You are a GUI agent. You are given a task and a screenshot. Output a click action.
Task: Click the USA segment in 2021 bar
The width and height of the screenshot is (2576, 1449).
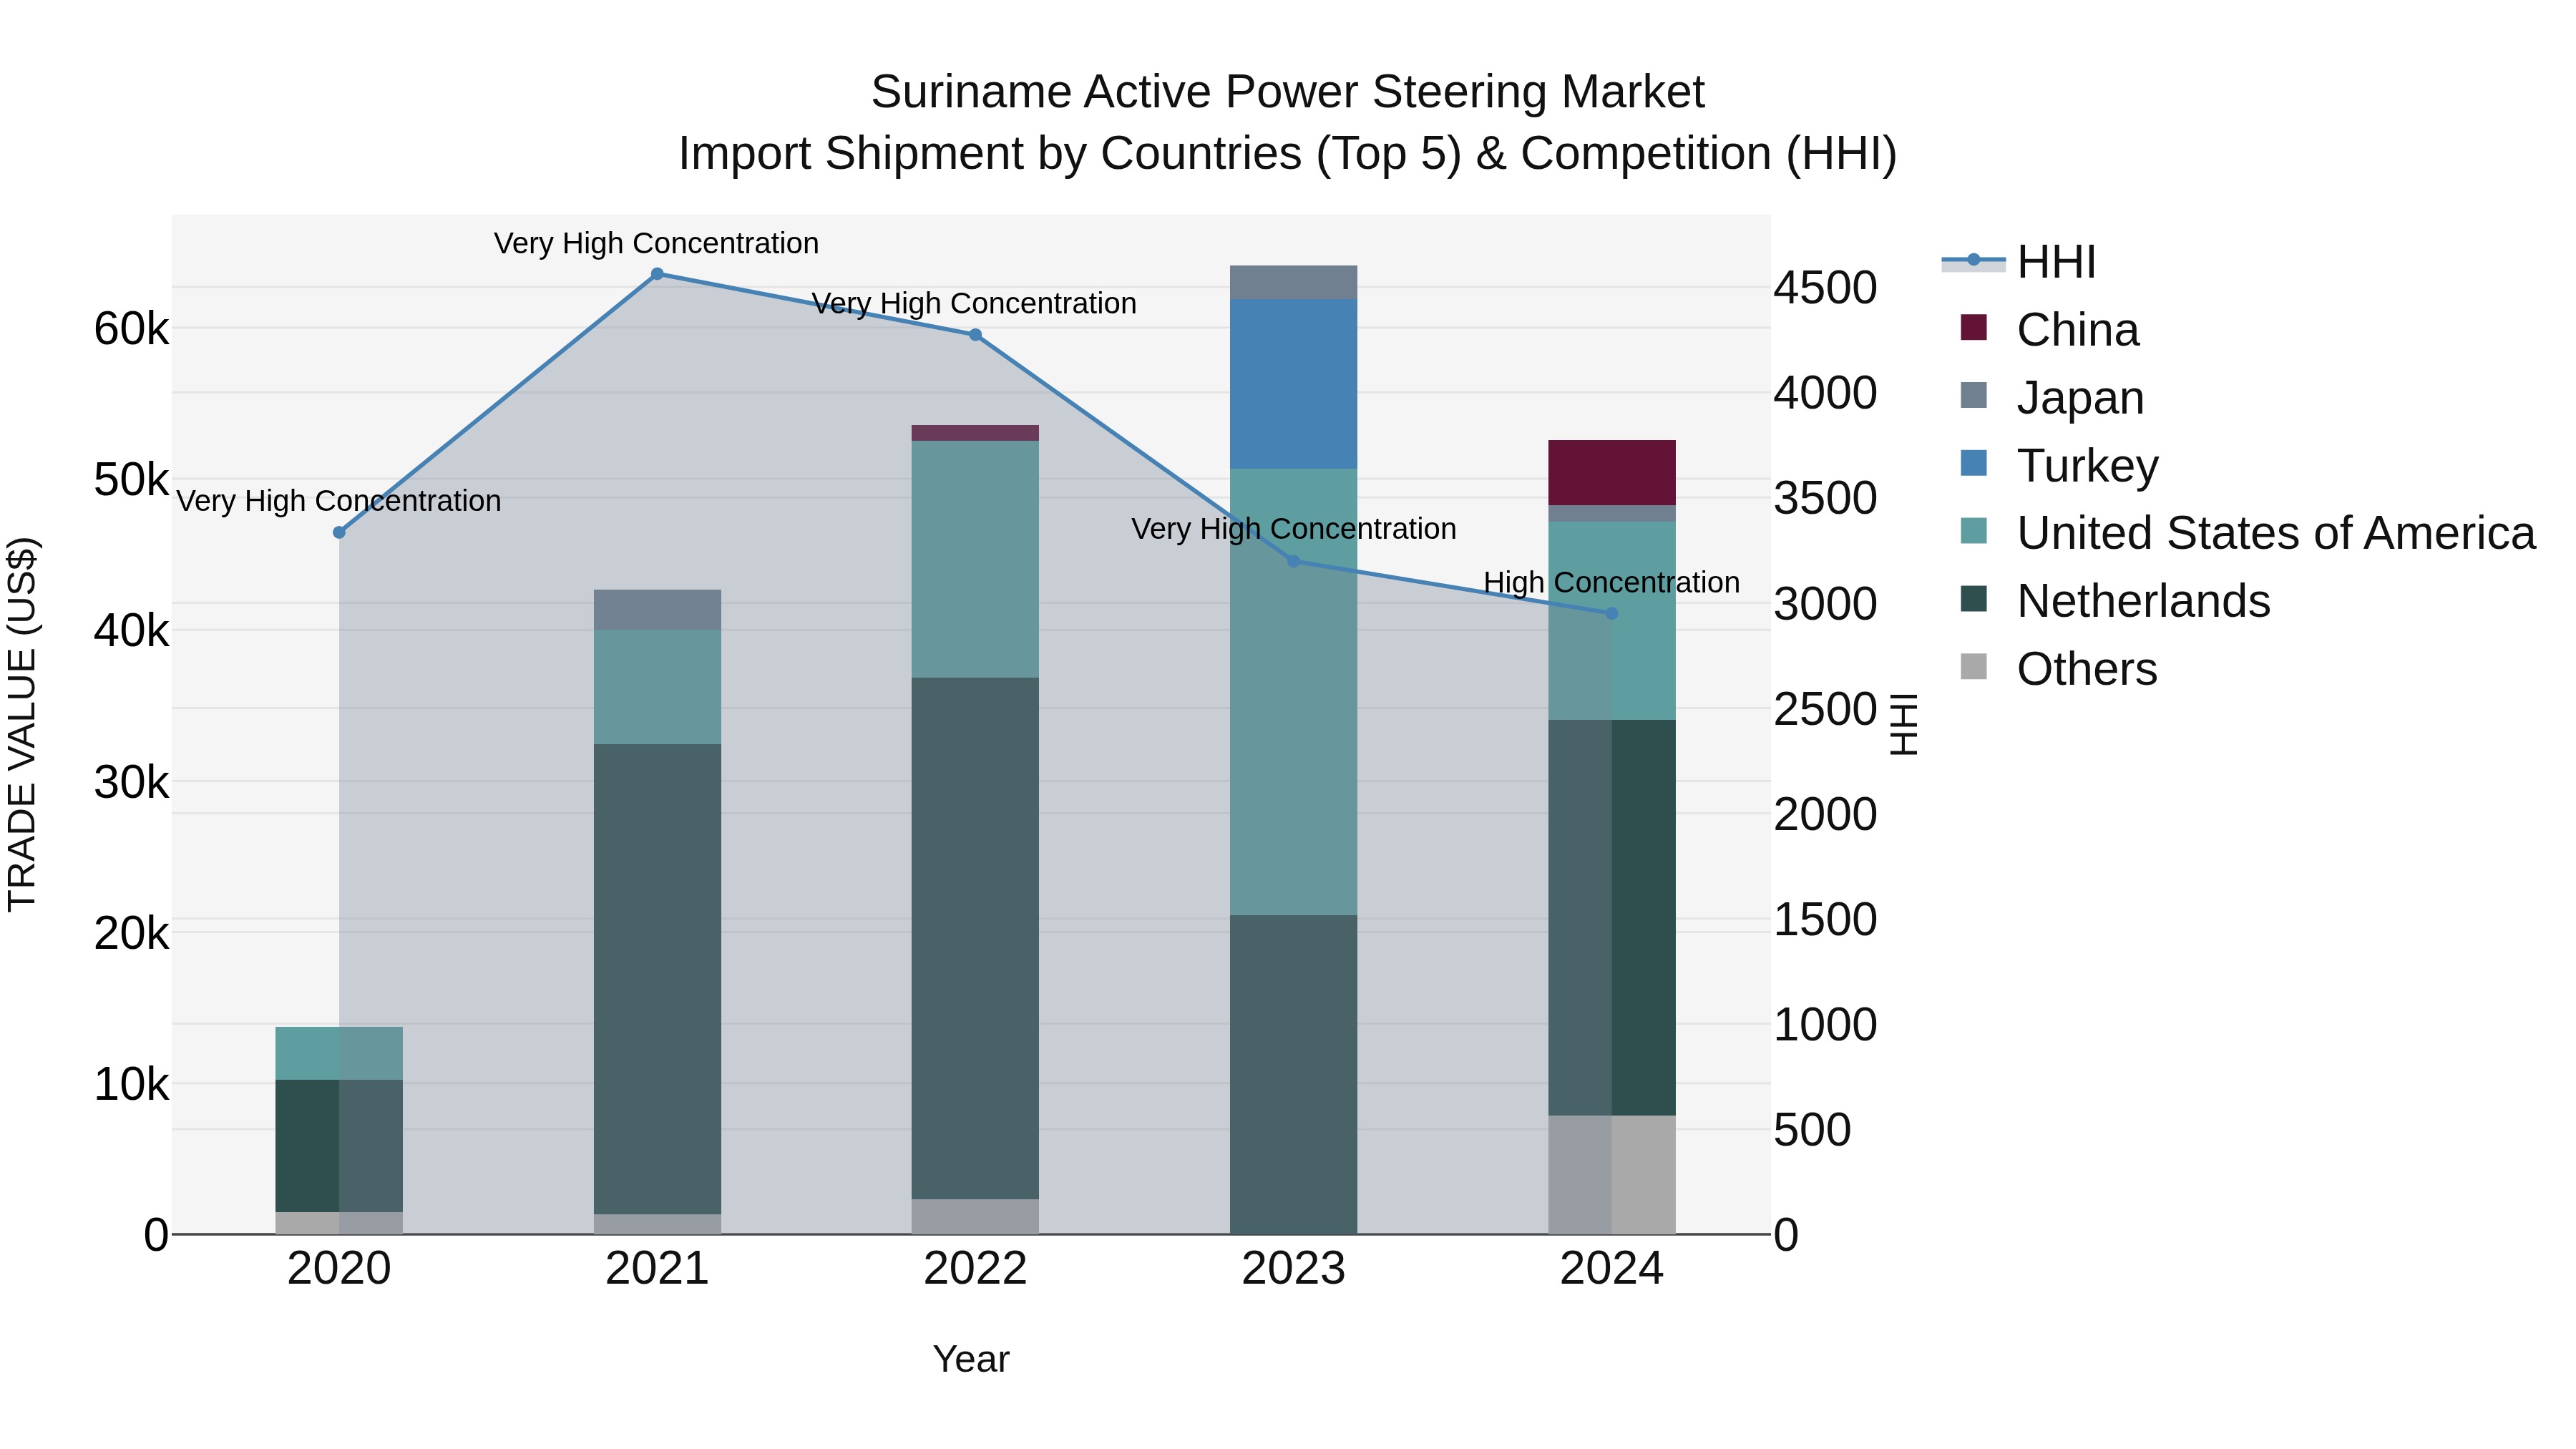tap(657, 687)
